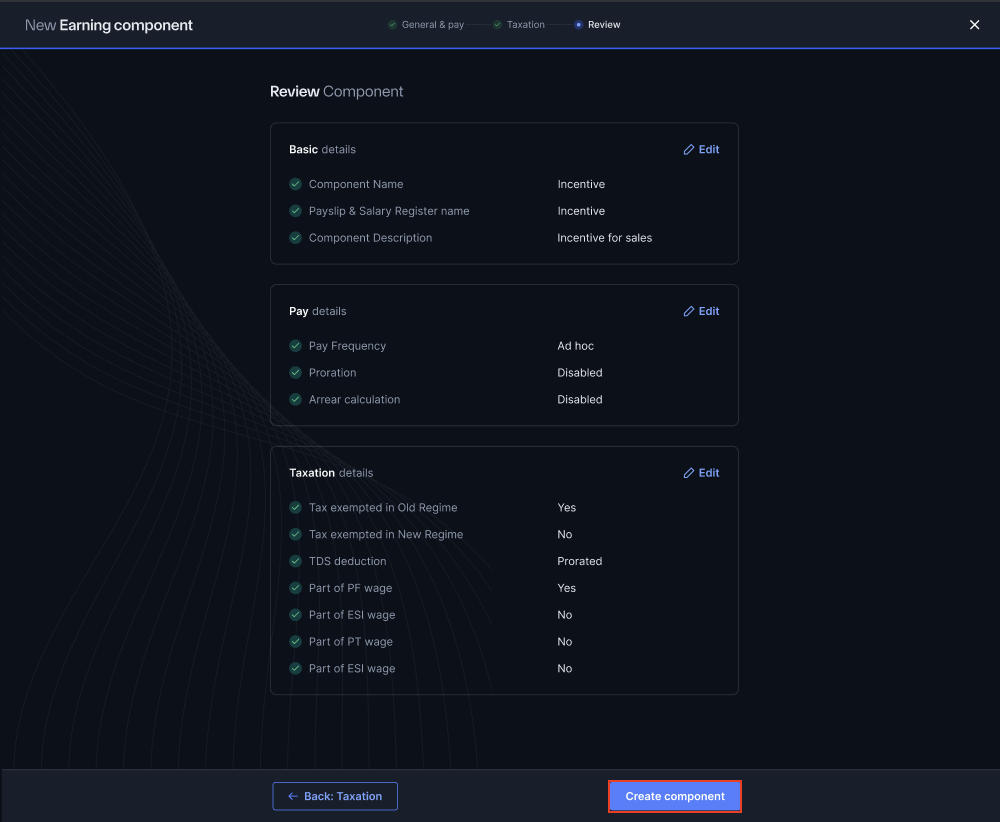Click the check icon beside Proration
This screenshot has height=822, width=1000.
[295, 373]
